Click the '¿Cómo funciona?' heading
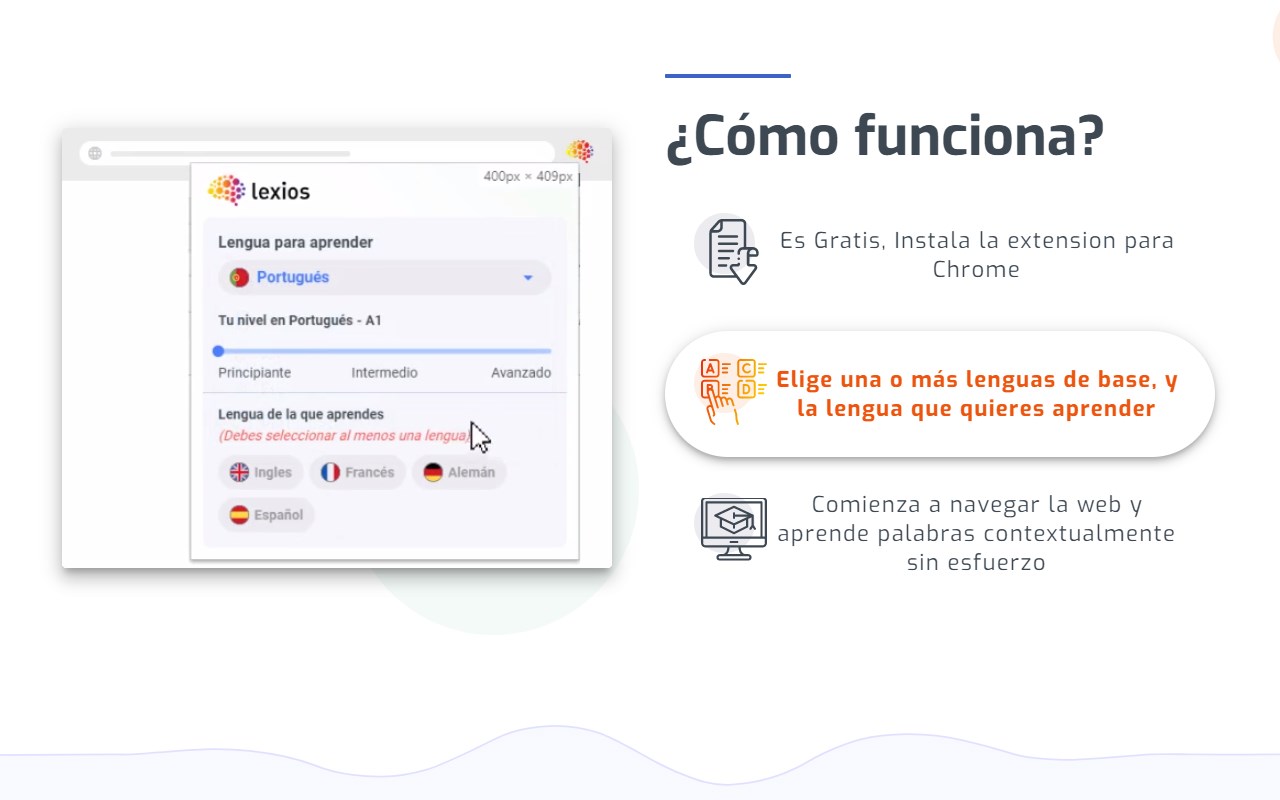This screenshot has height=800, width=1280. pos(885,136)
